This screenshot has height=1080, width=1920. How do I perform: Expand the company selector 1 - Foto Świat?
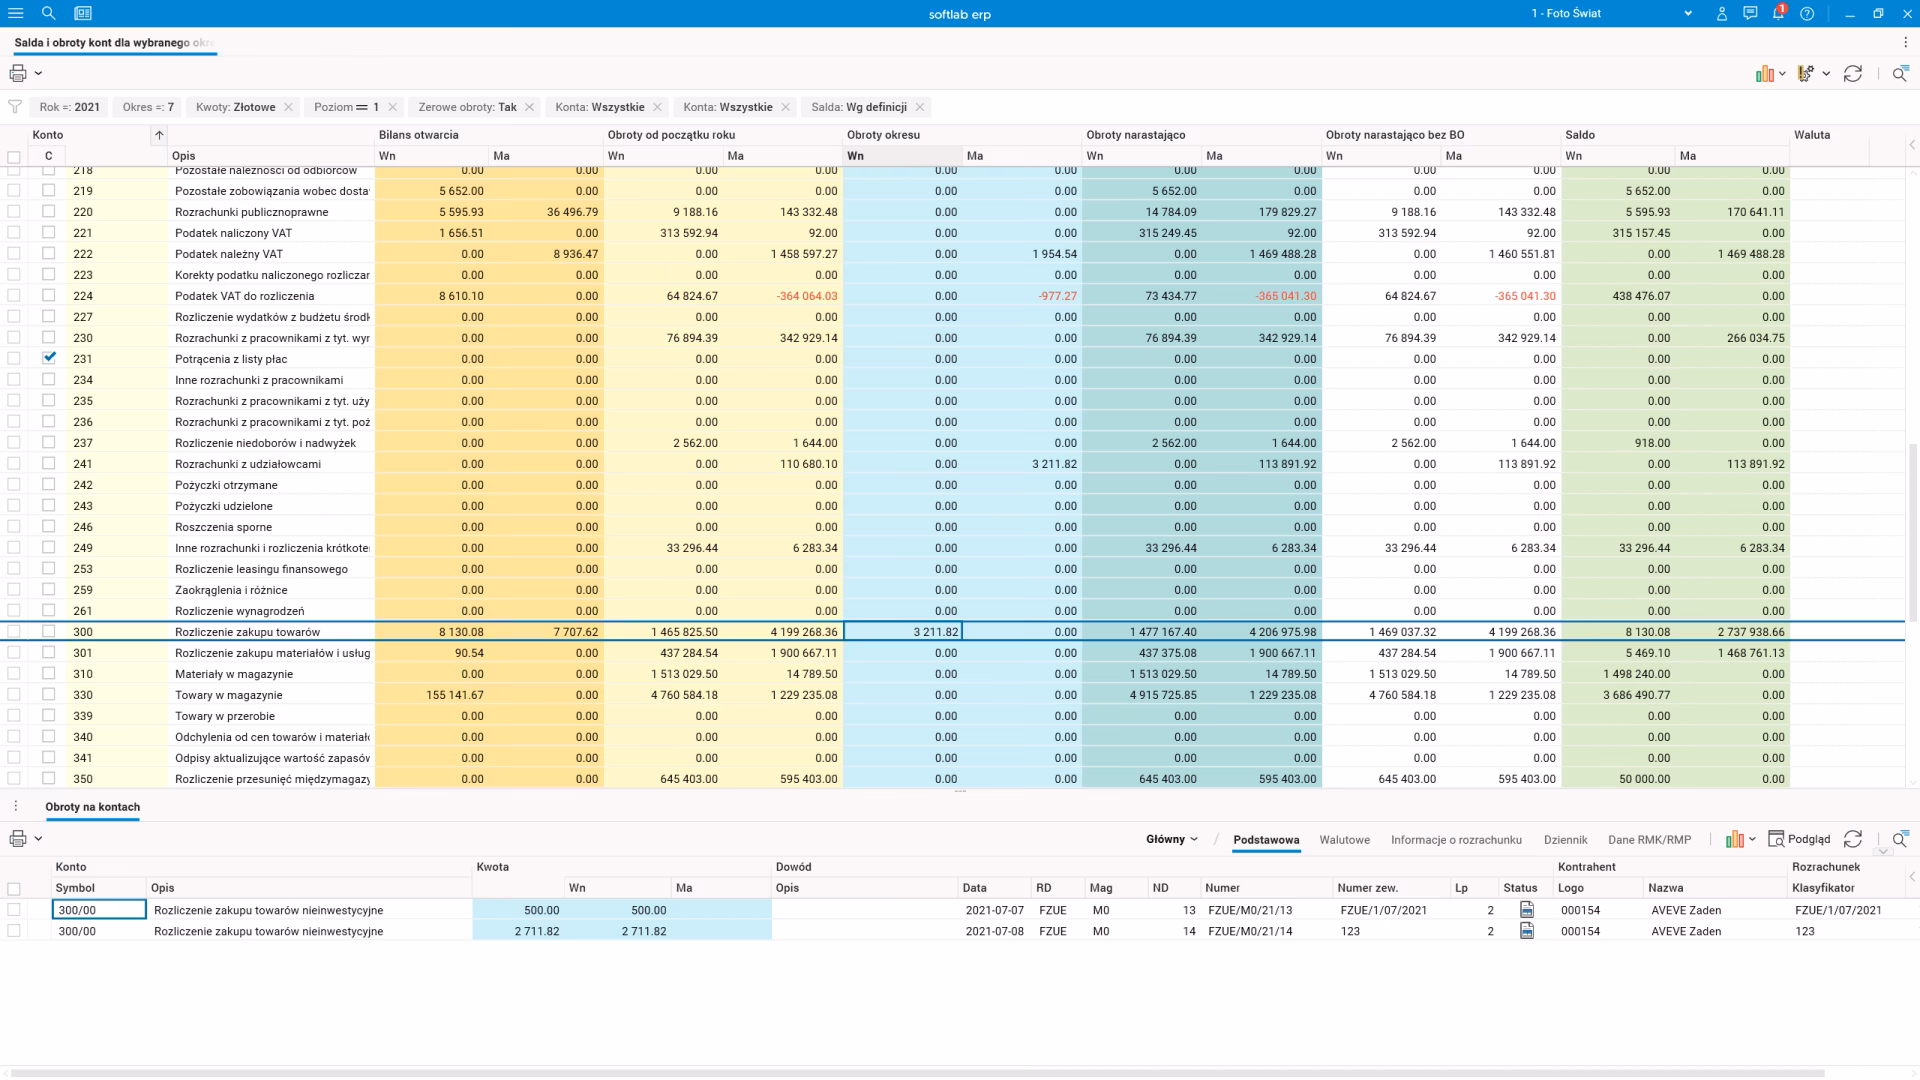(x=1688, y=14)
